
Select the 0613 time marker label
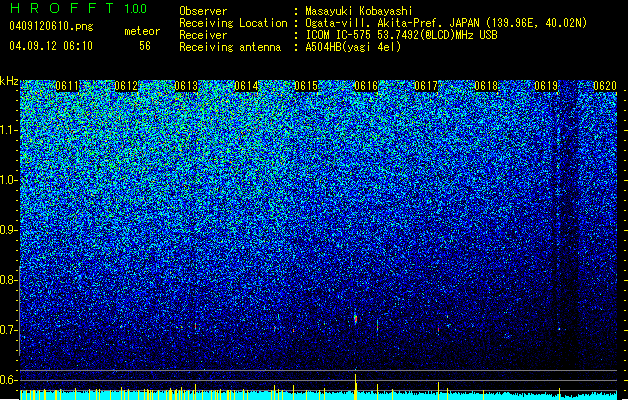(x=186, y=86)
